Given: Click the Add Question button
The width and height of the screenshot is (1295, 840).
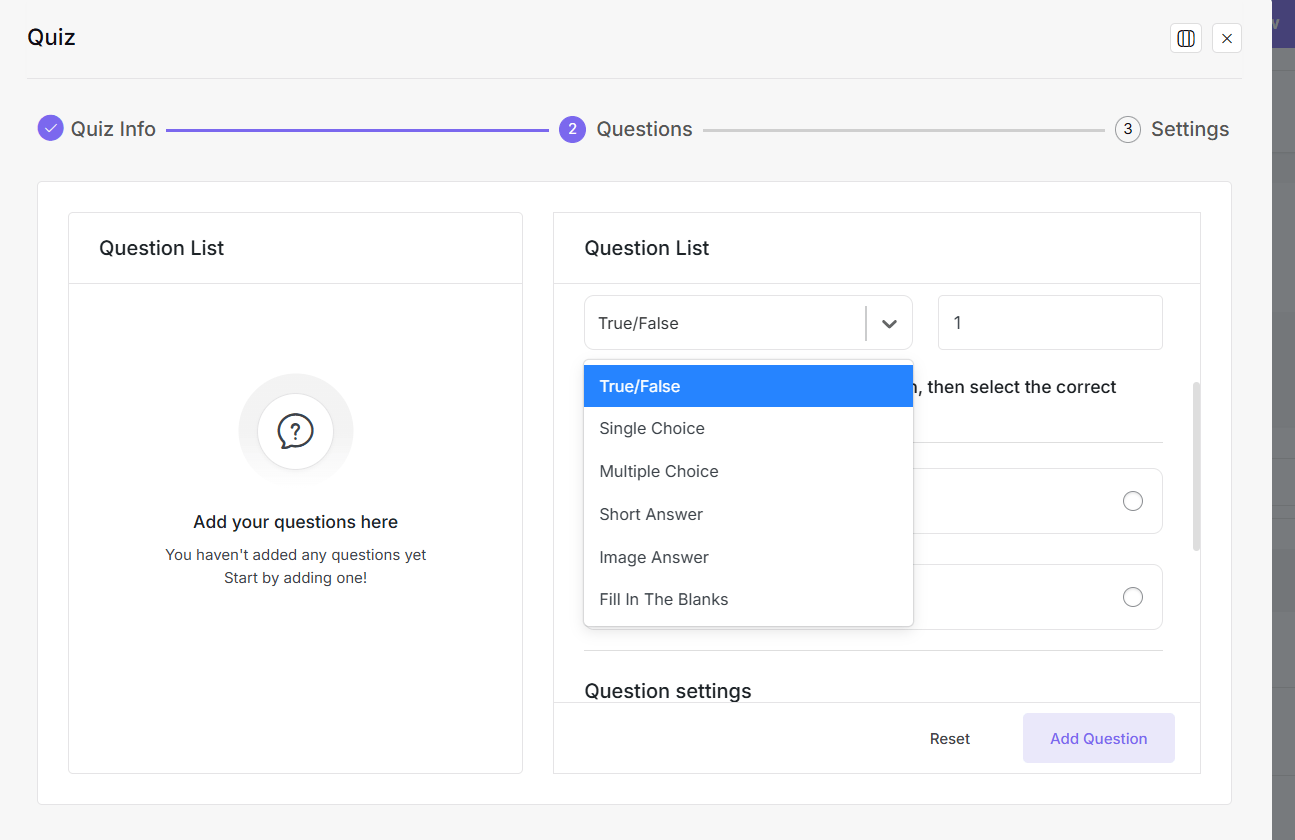Looking at the screenshot, I should tap(1098, 738).
